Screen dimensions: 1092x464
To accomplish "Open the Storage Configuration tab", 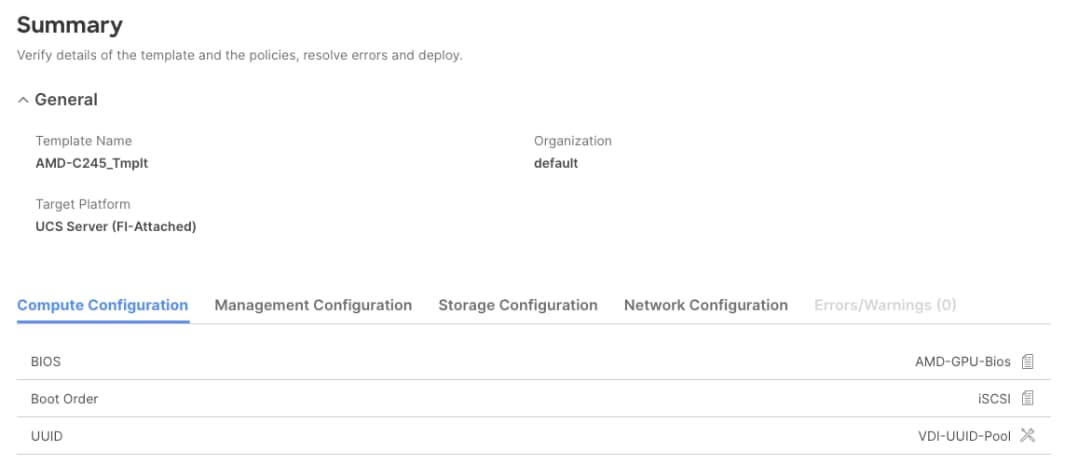I will pos(518,305).
